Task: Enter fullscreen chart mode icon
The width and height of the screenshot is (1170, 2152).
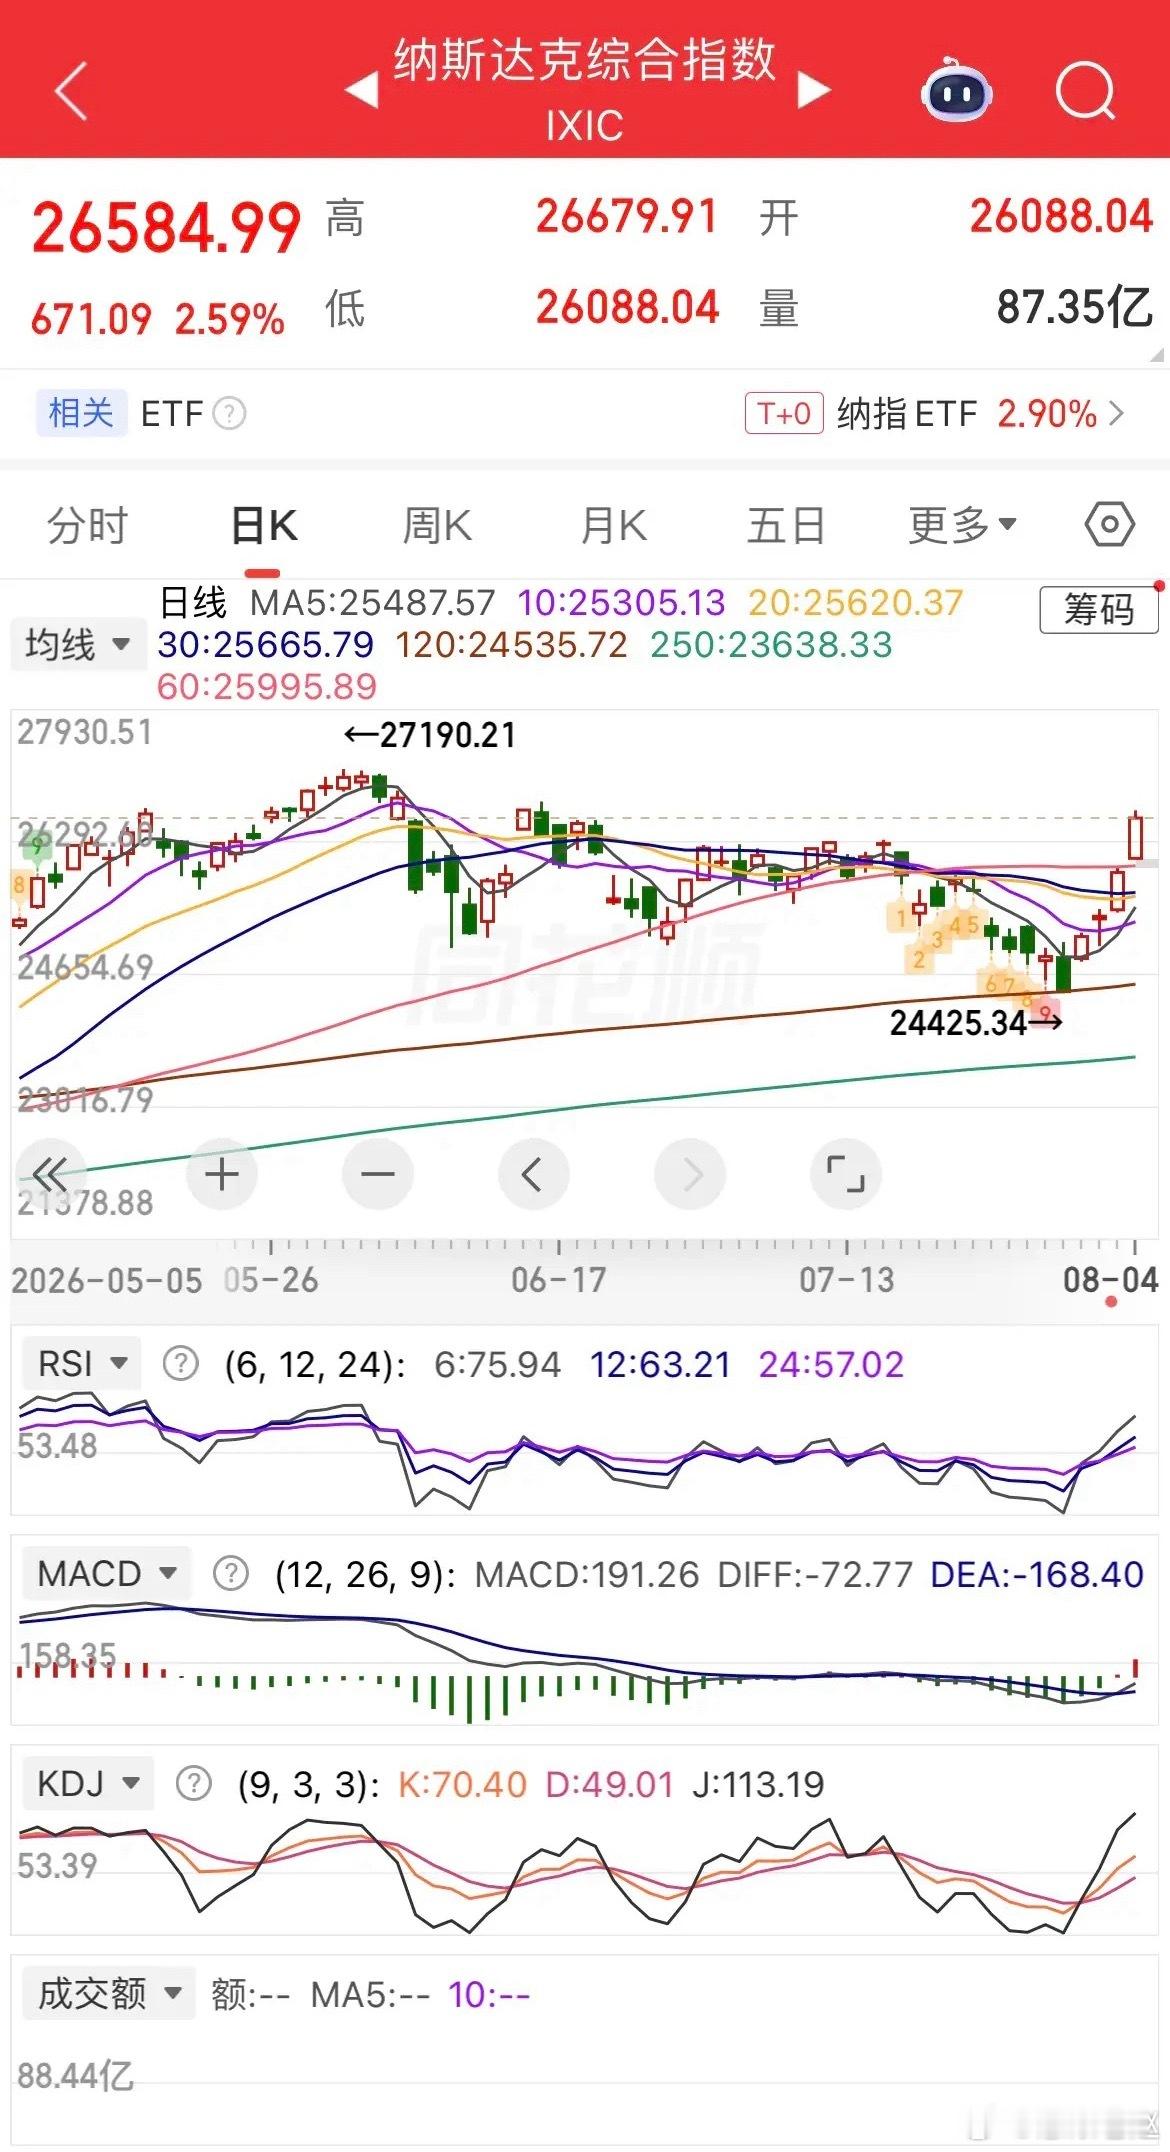Action: pos(845,1174)
